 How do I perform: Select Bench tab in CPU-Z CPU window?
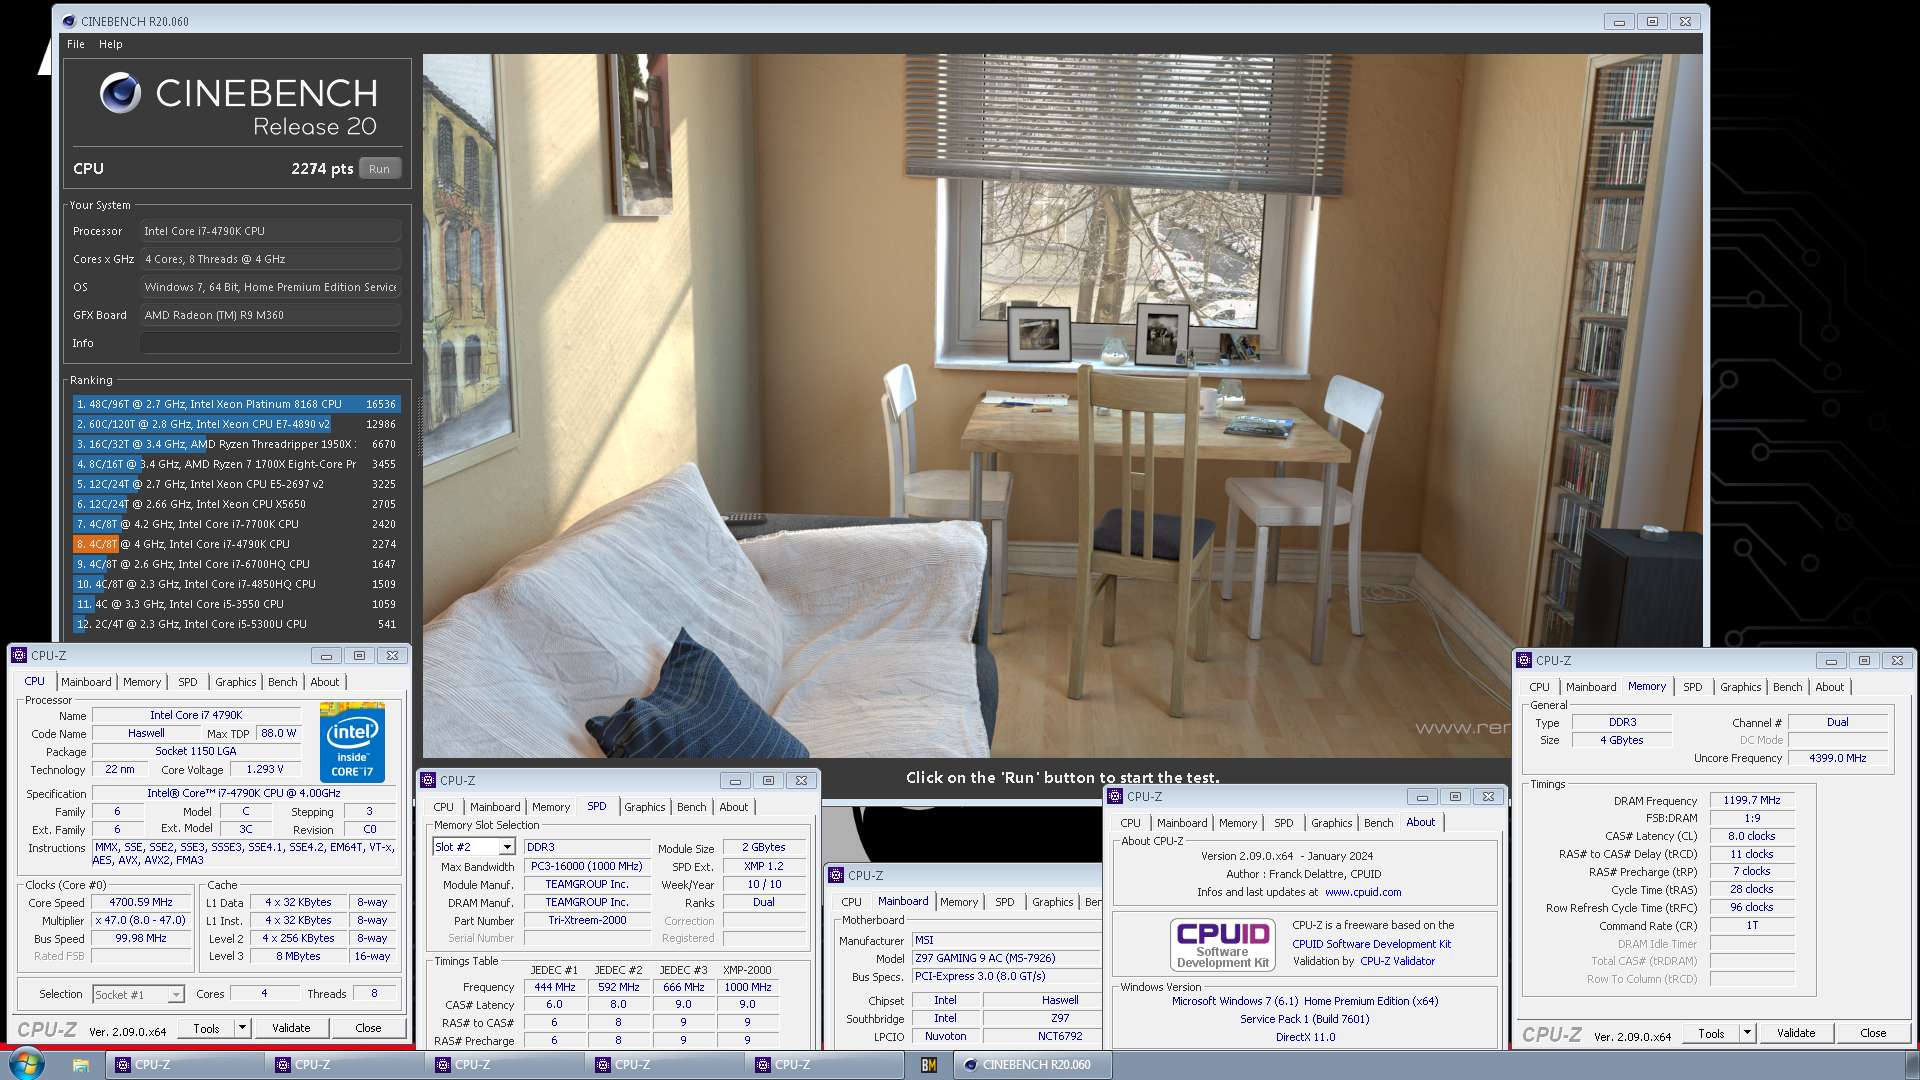coord(283,682)
